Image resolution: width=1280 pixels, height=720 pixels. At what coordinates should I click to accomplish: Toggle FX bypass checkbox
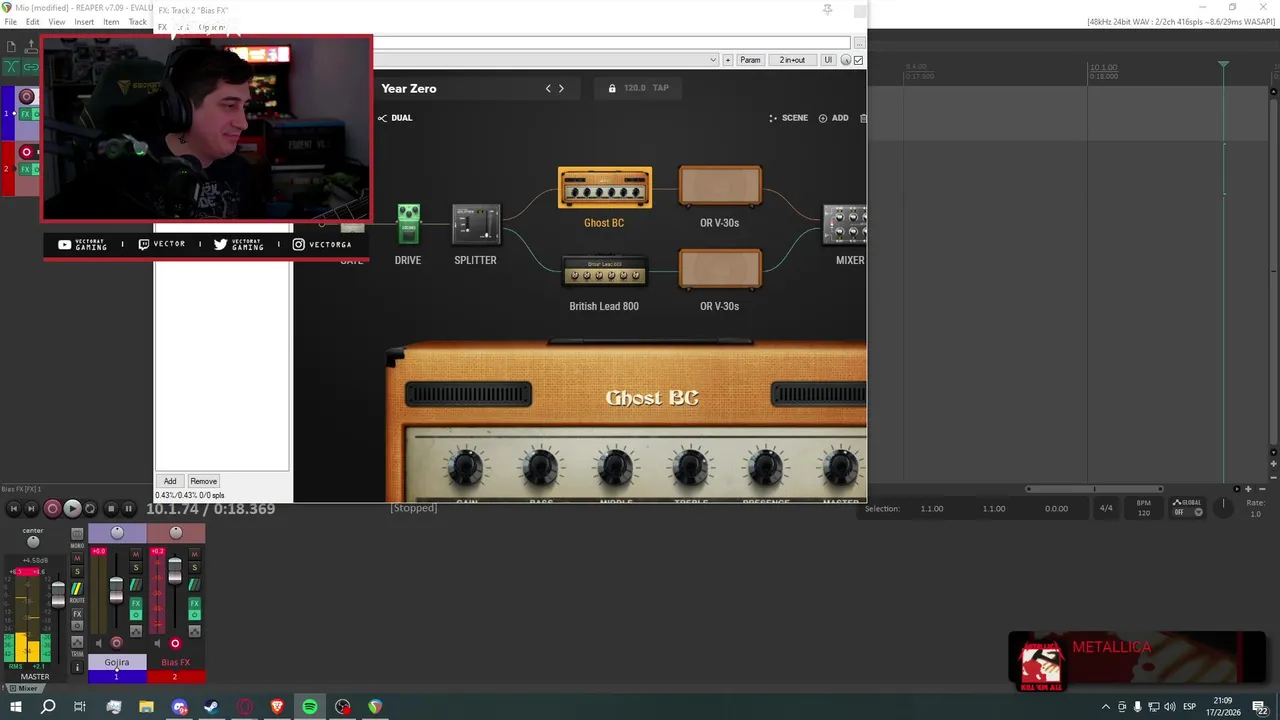click(x=858, y=60)
